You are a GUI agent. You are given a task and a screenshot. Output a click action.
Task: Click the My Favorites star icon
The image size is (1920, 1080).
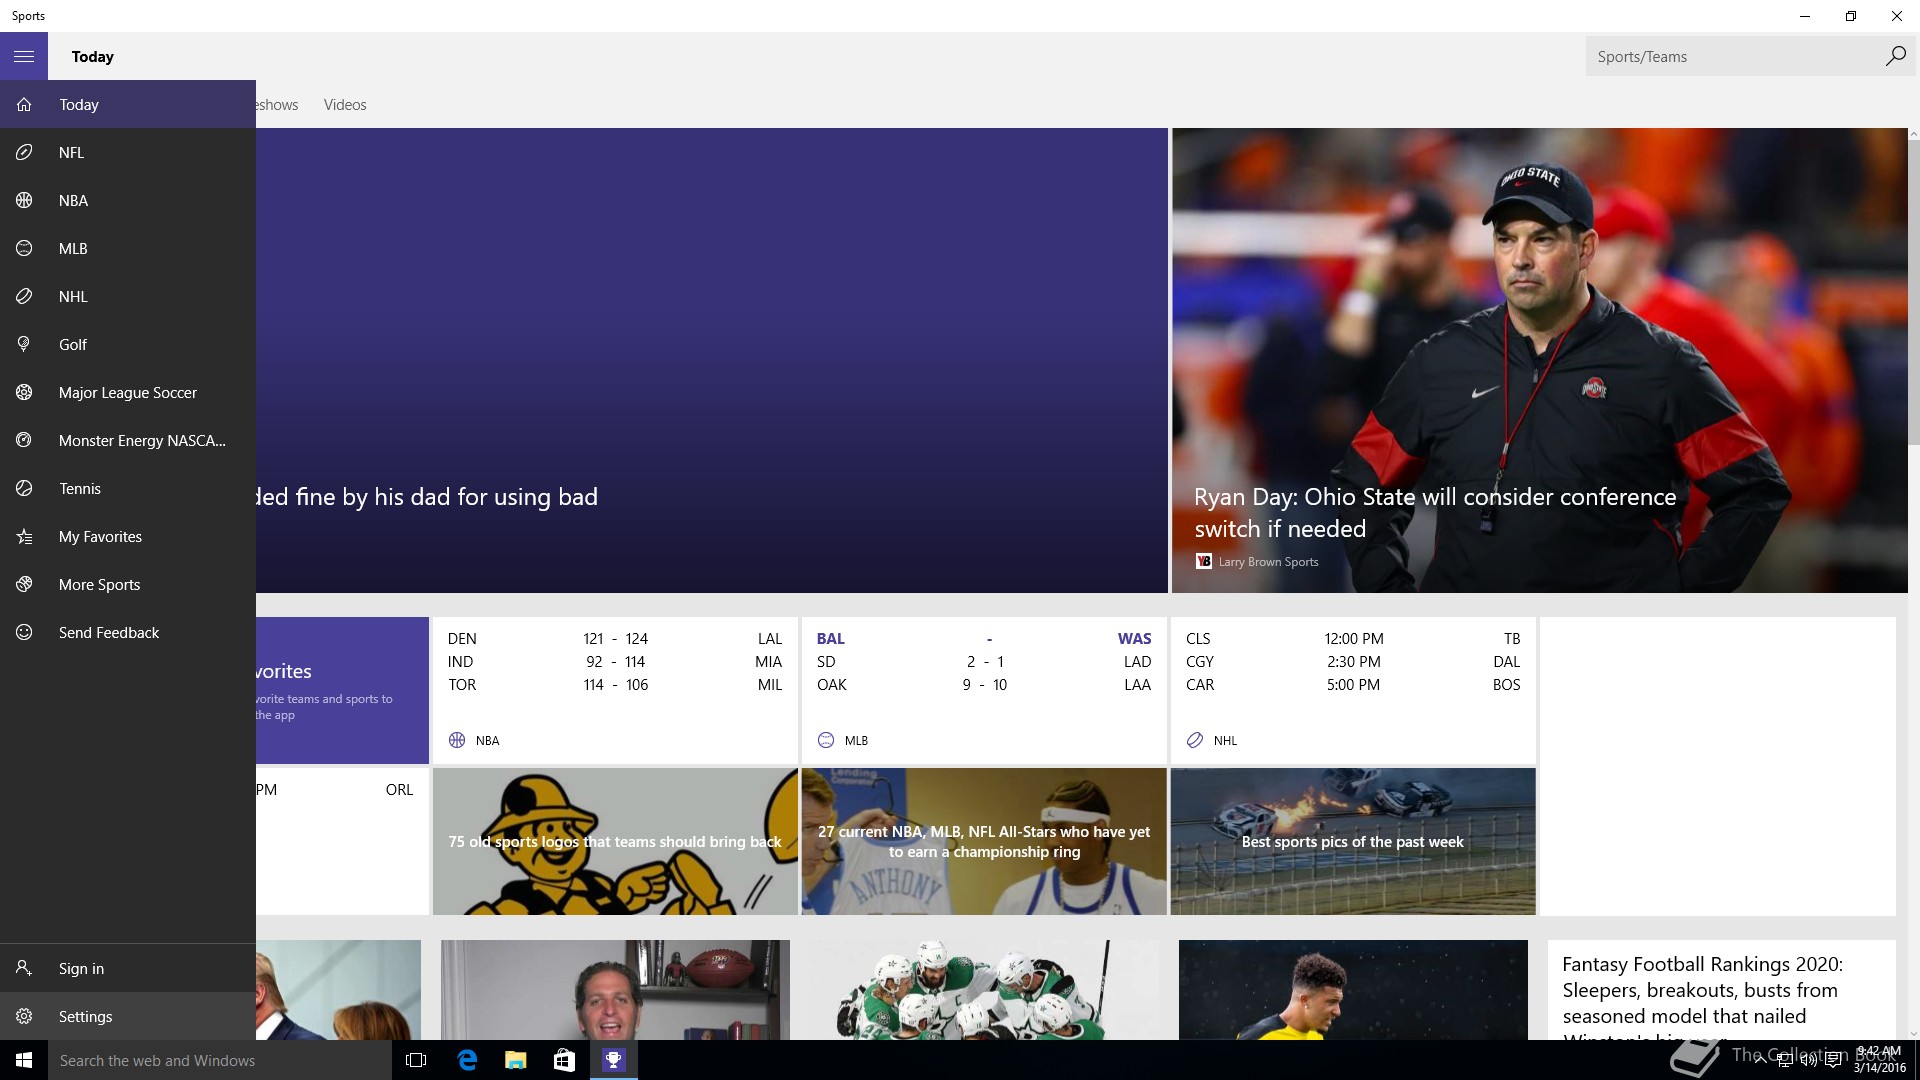pyautogui.click(x=24, y=536)
